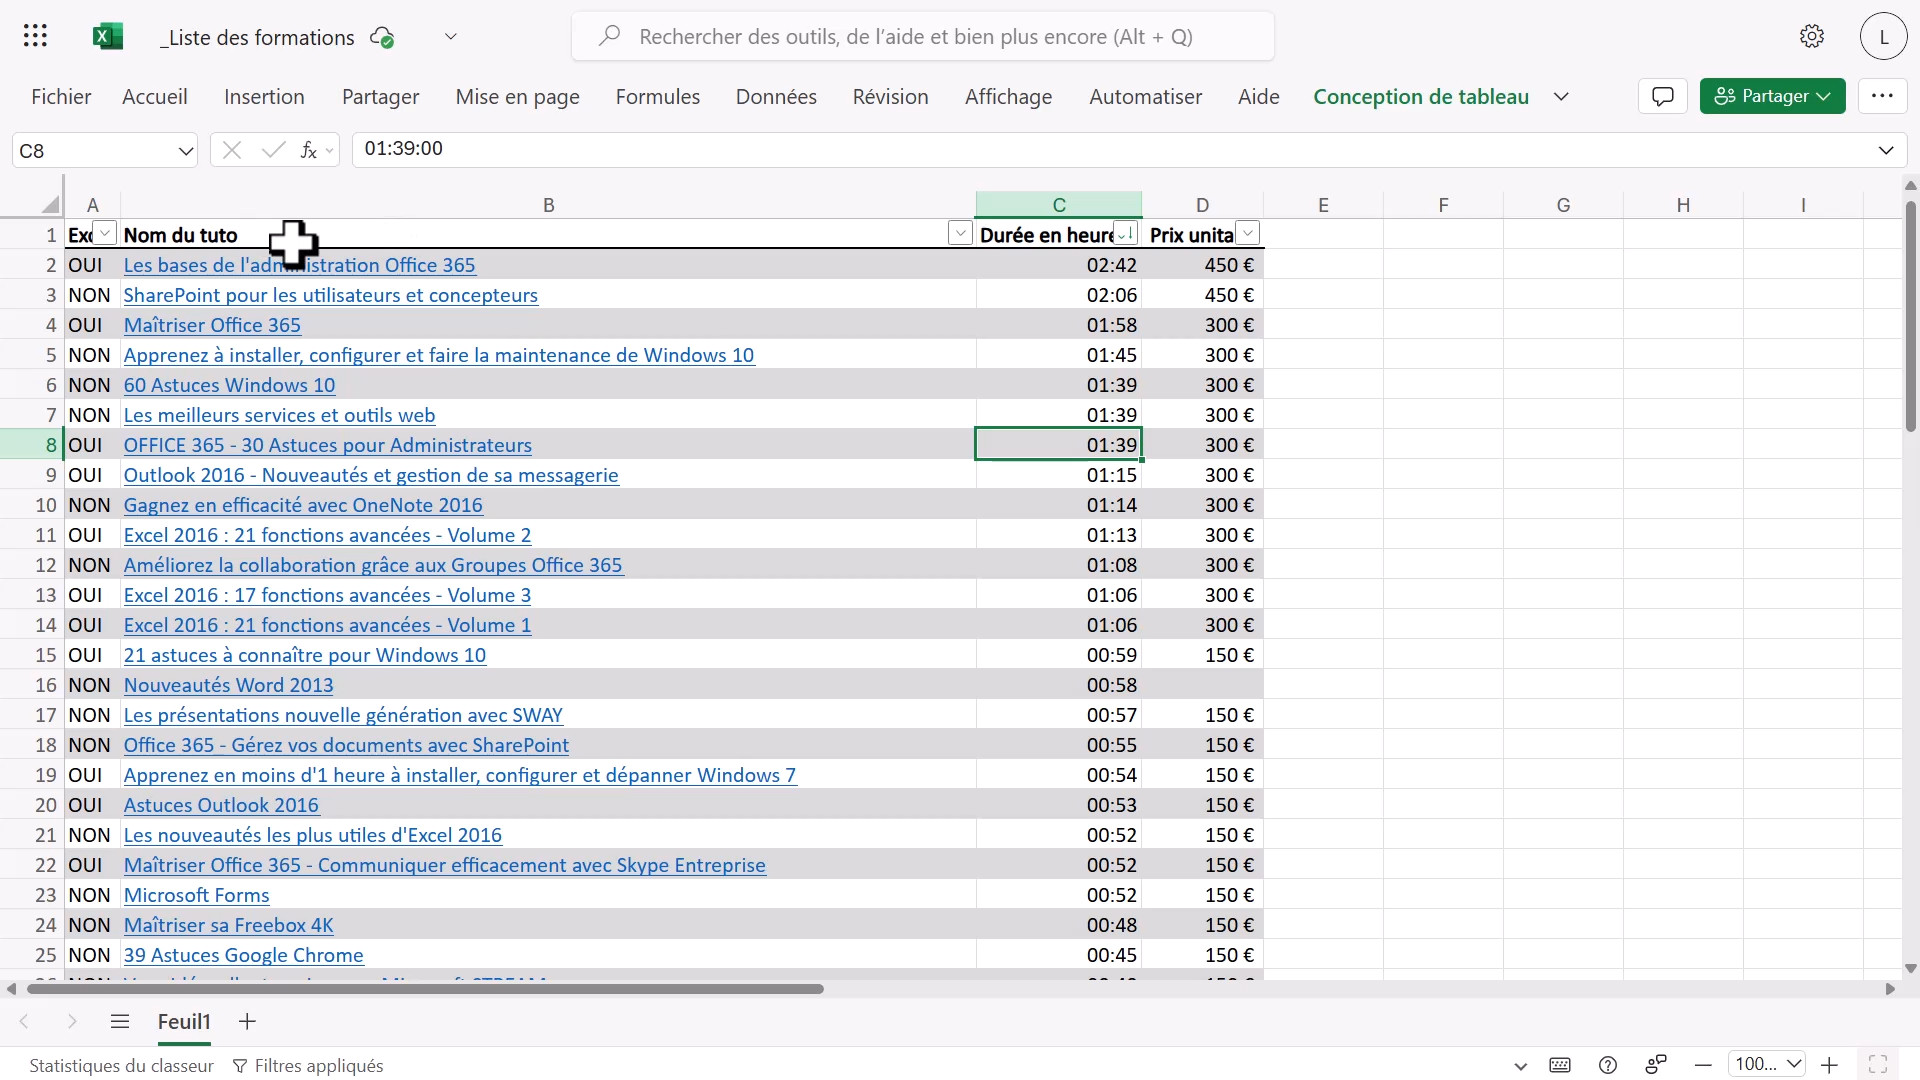1920x1080 pixels.
Task: Add a new sheet with plus icon
Action: [247, 1021]
